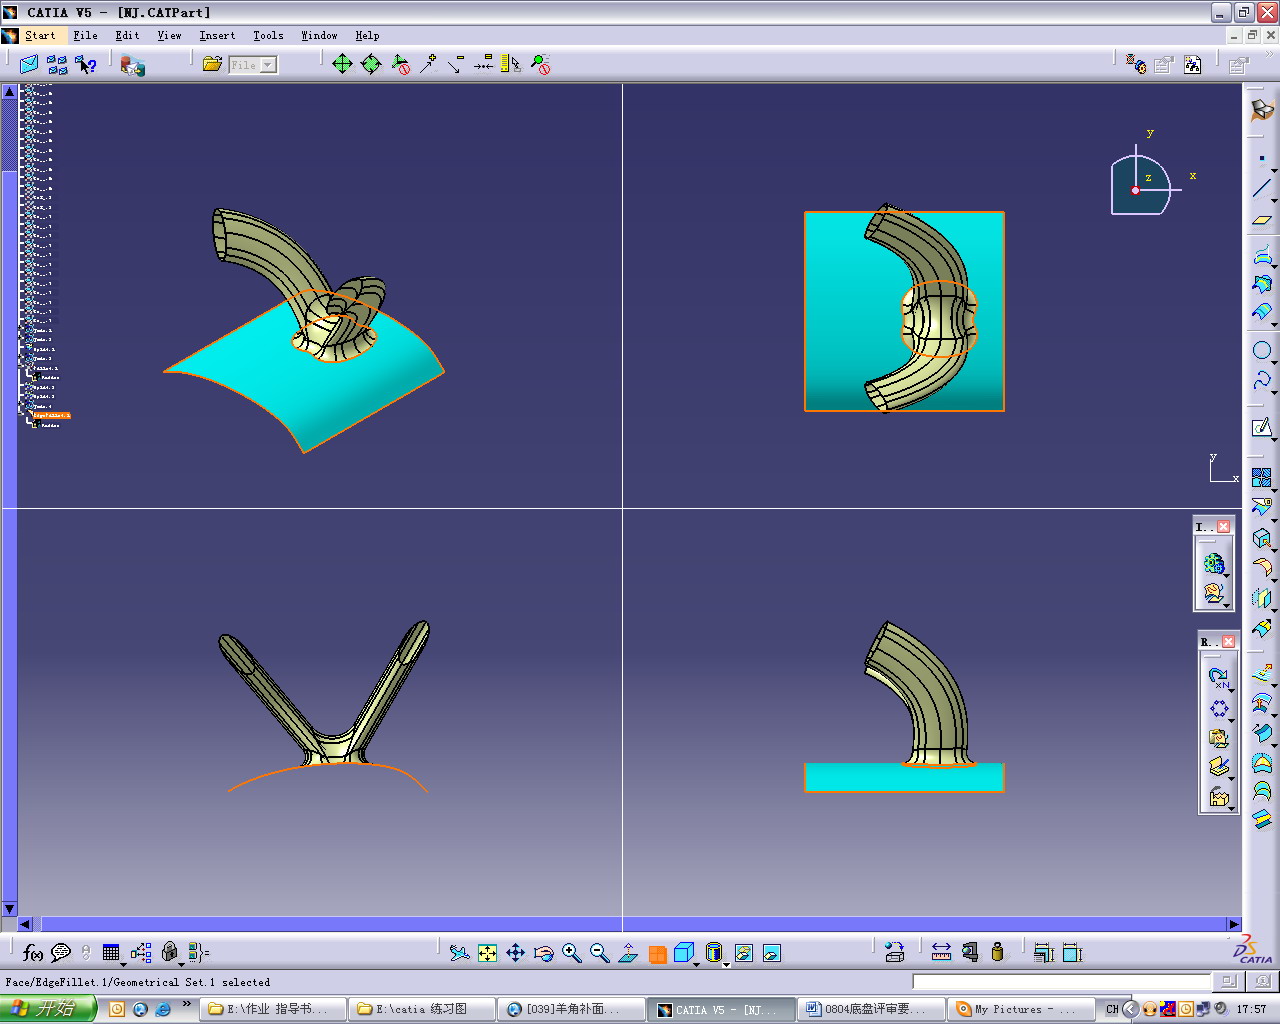This screenshot has height=1024, width=1280.
Task: Select the highlighted EdgeFillet node in tree
Action: (x=52, y=415)
